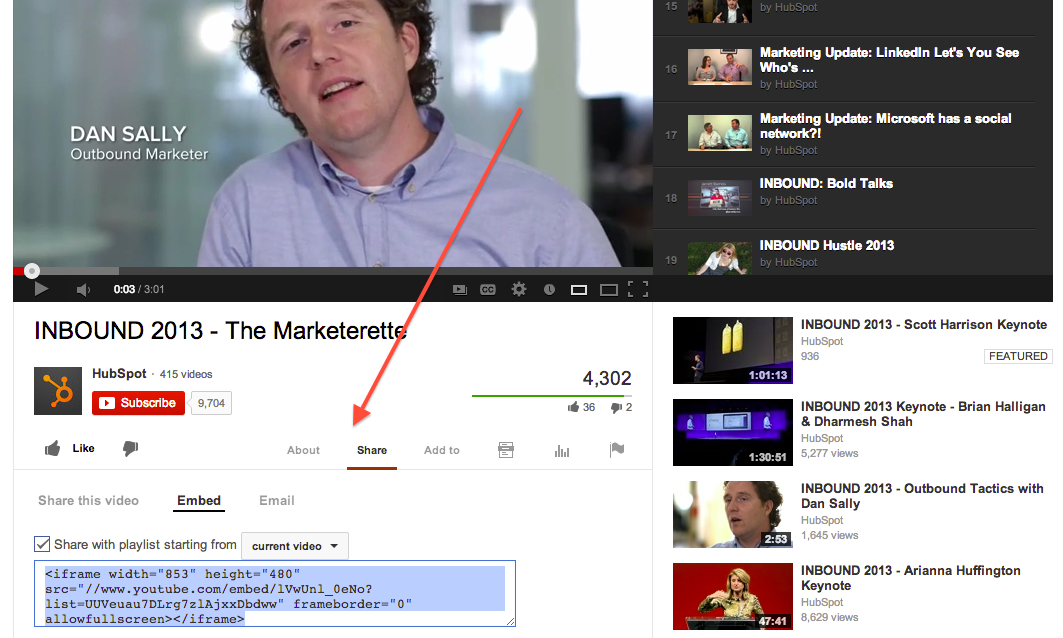The height and width of the screenshot is (638, 1063).
Task: Uncheck 'Share with playlist starting from'
Action: pos(41,545)
